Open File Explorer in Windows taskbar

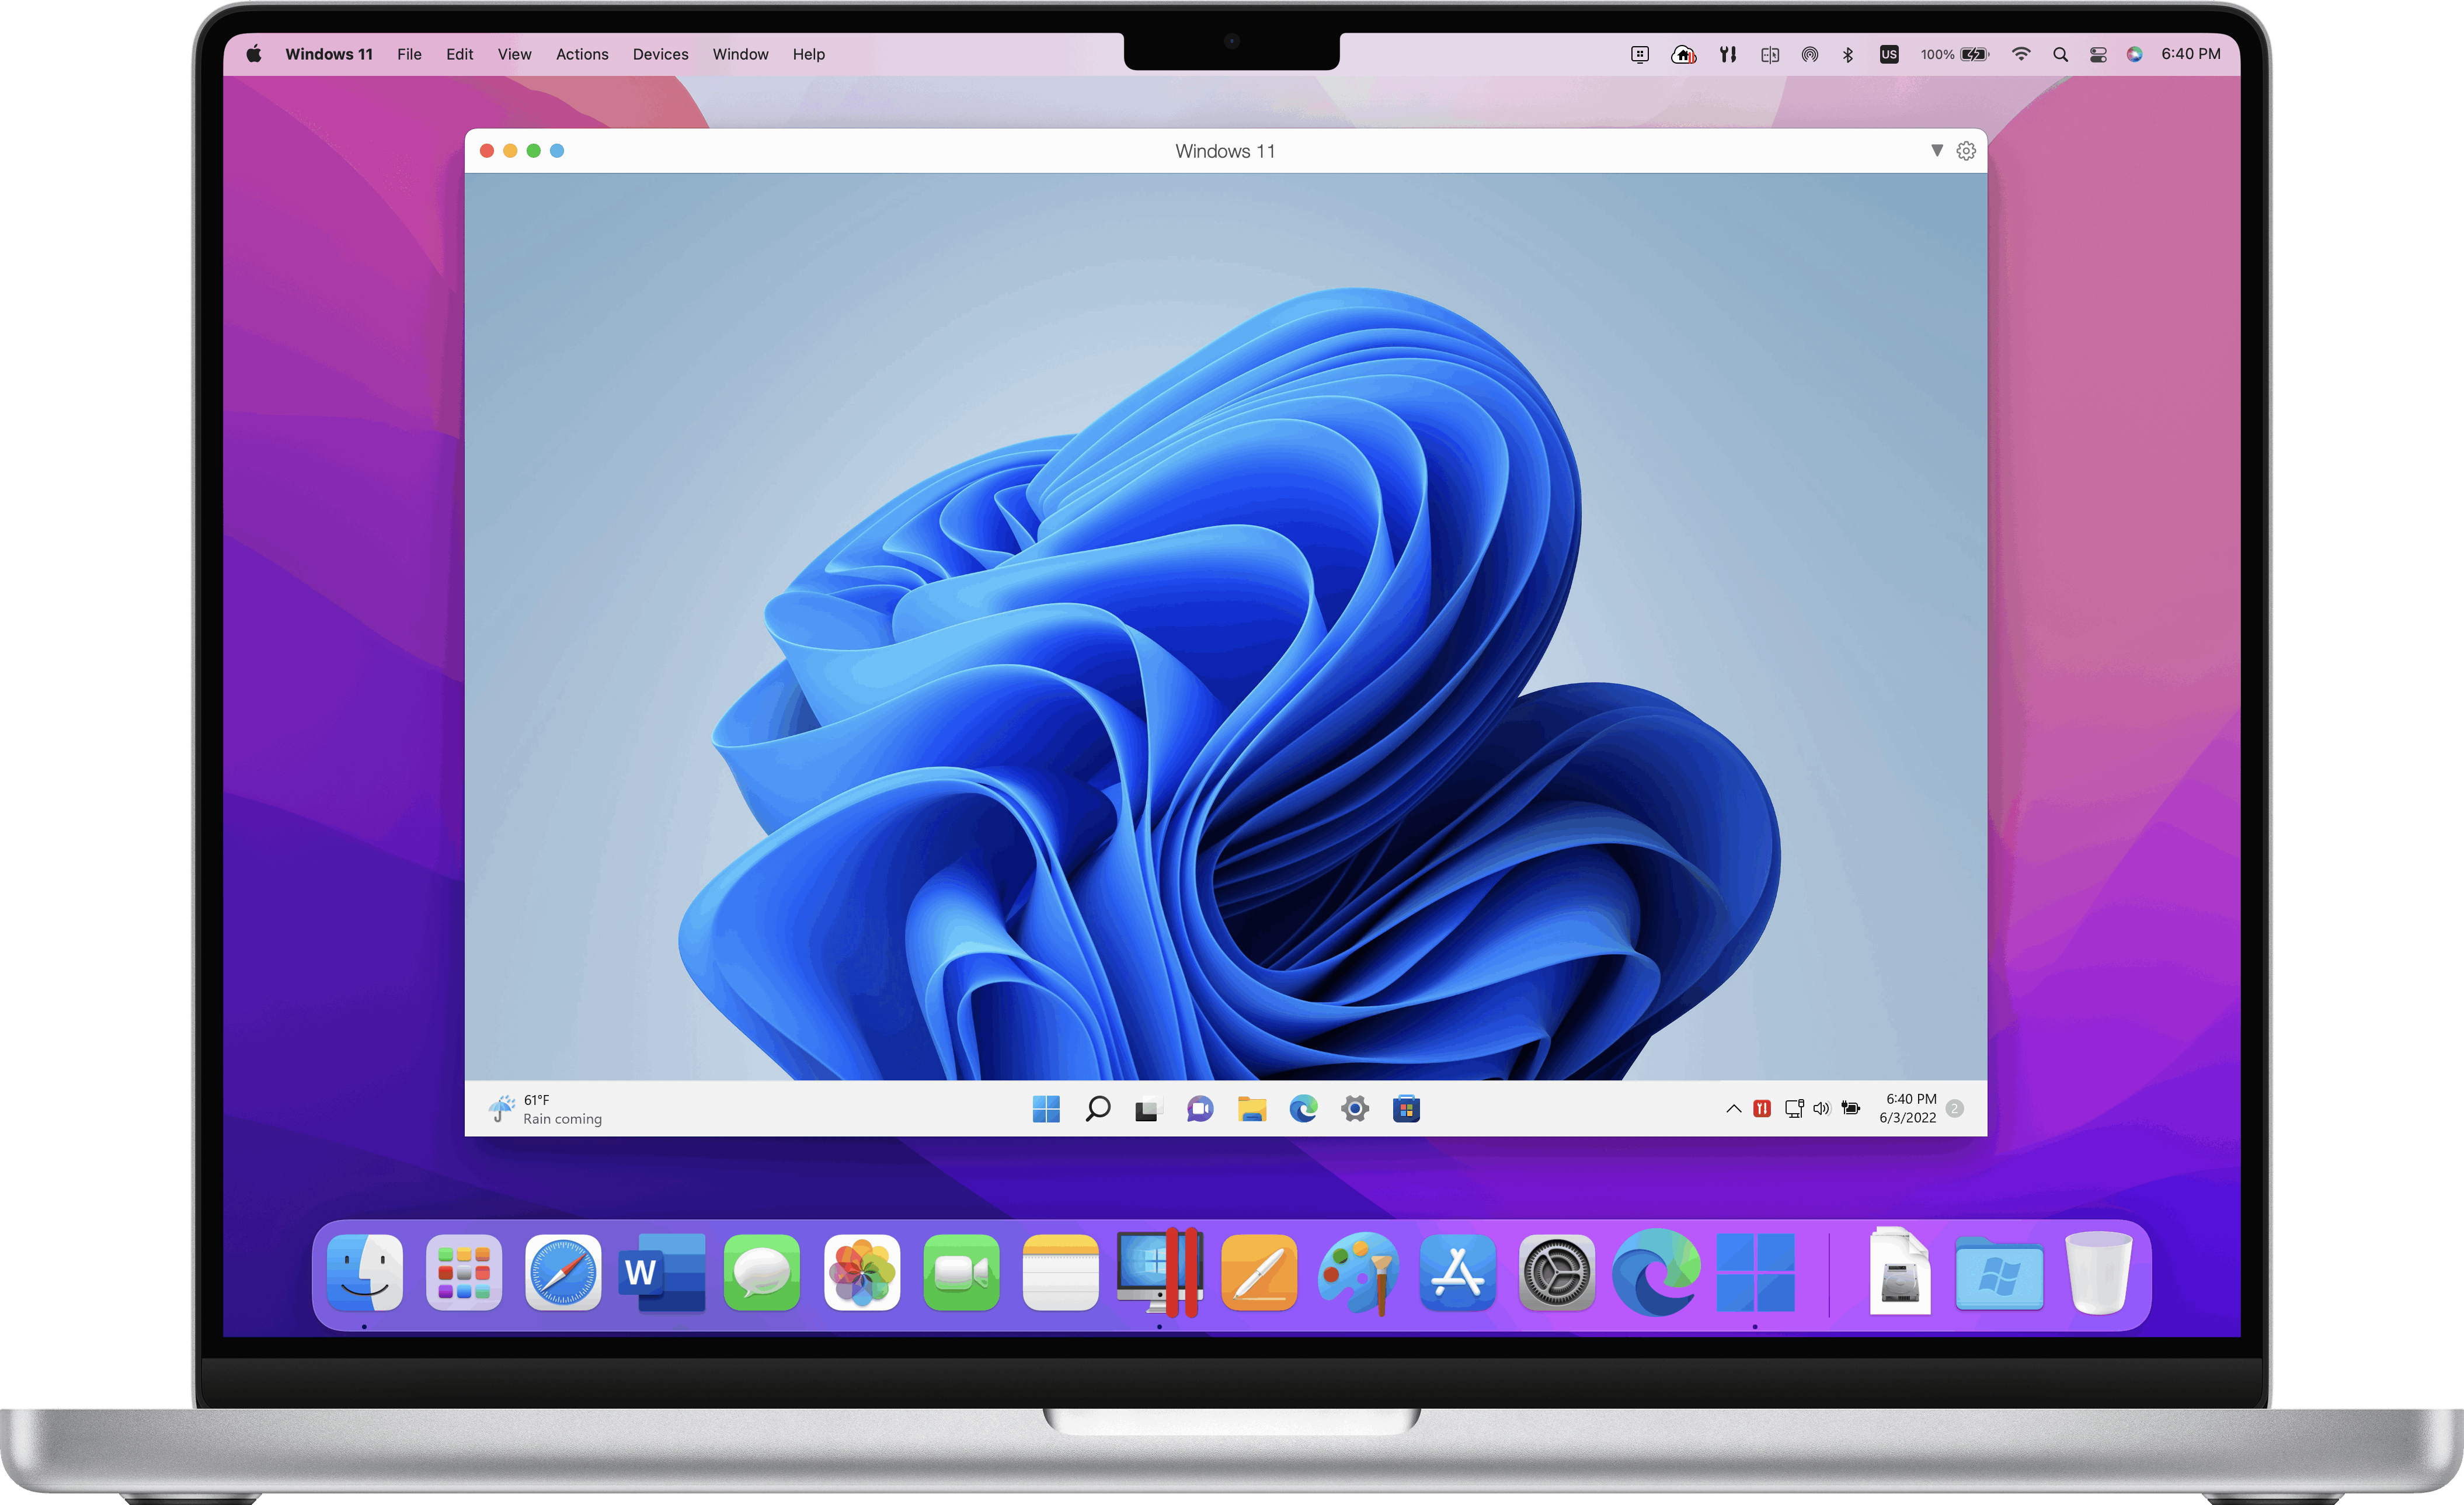(1252, 1109)
